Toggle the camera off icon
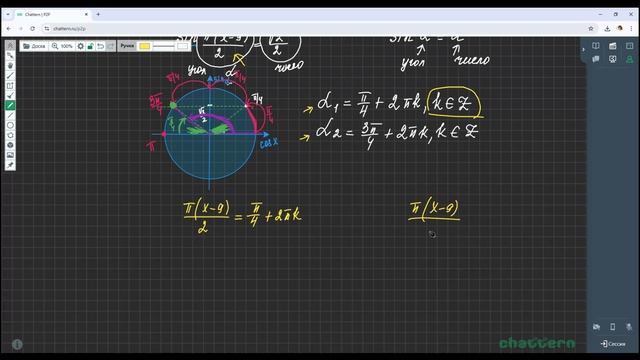The image size is (640, 360). 596,327
